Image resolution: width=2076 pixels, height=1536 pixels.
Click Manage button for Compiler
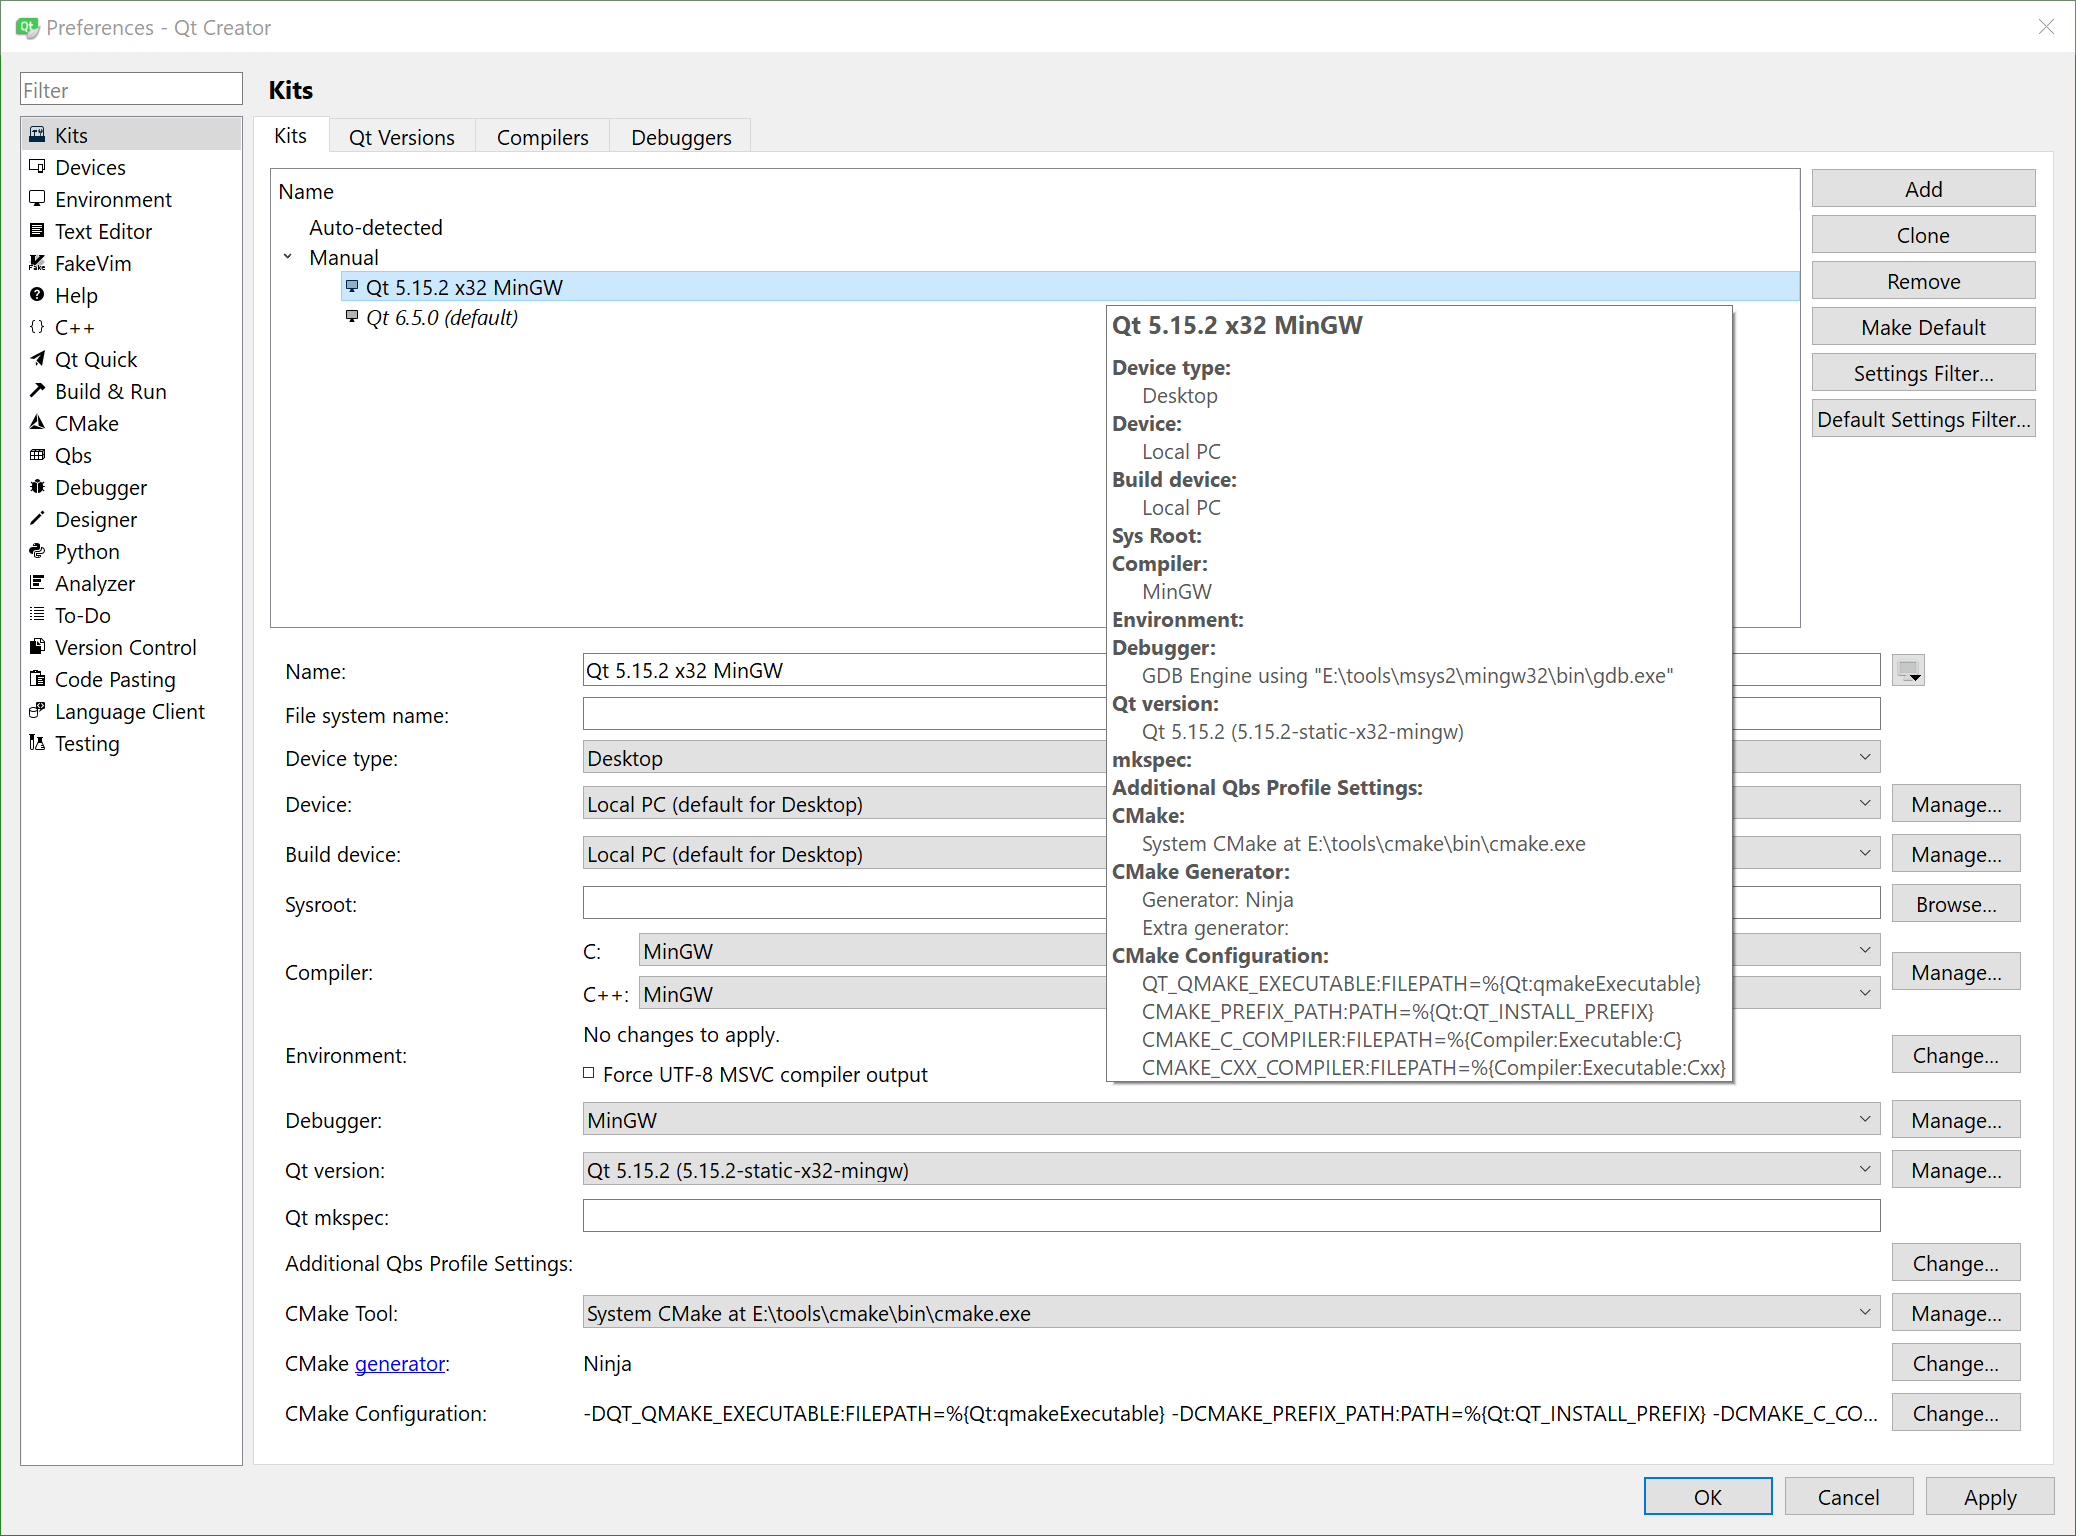[1955, 971]
